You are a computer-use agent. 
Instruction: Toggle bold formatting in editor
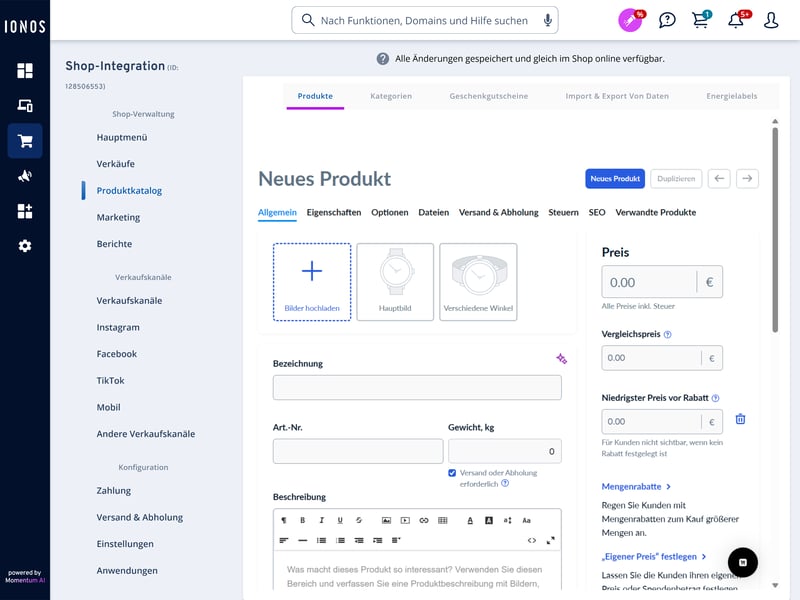pyautogui.click(x=302, y=520)
